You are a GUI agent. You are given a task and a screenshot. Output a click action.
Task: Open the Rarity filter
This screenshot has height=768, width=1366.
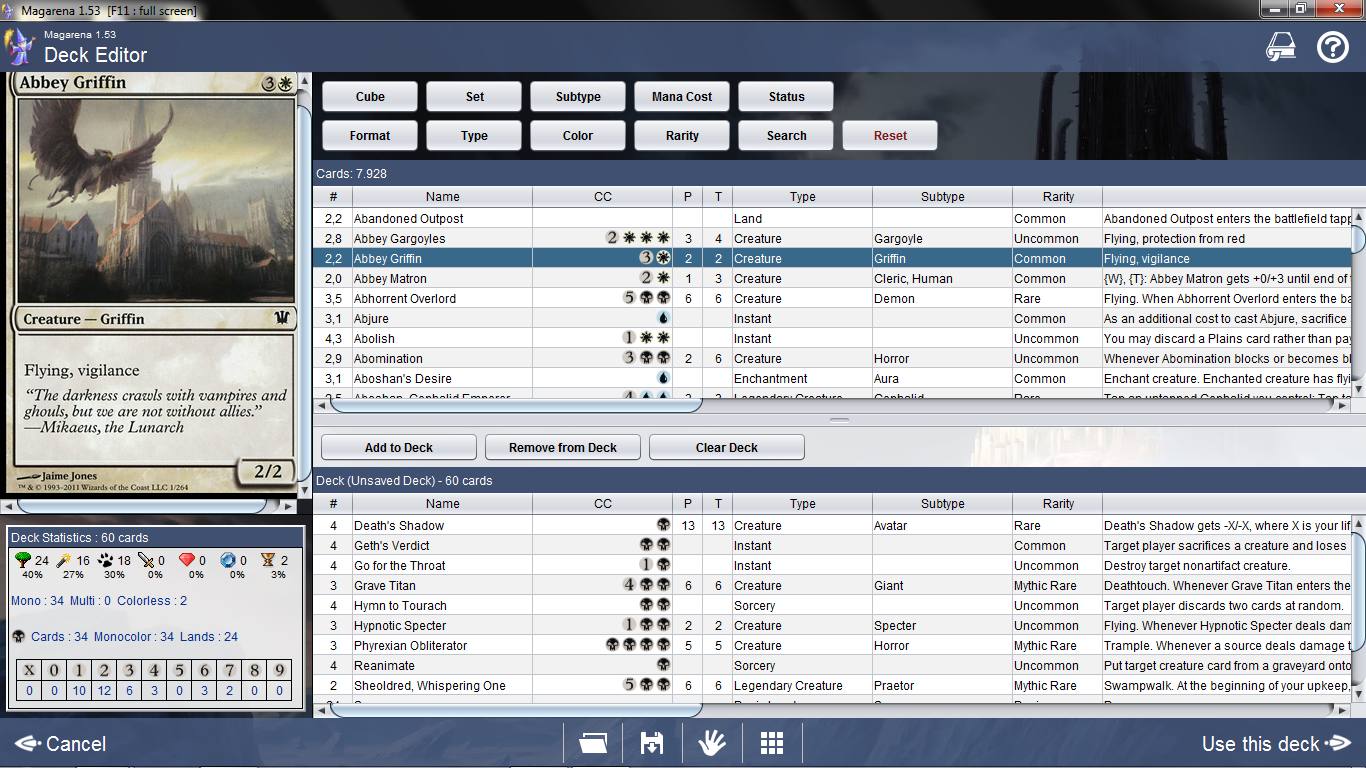tap(682, 136)
